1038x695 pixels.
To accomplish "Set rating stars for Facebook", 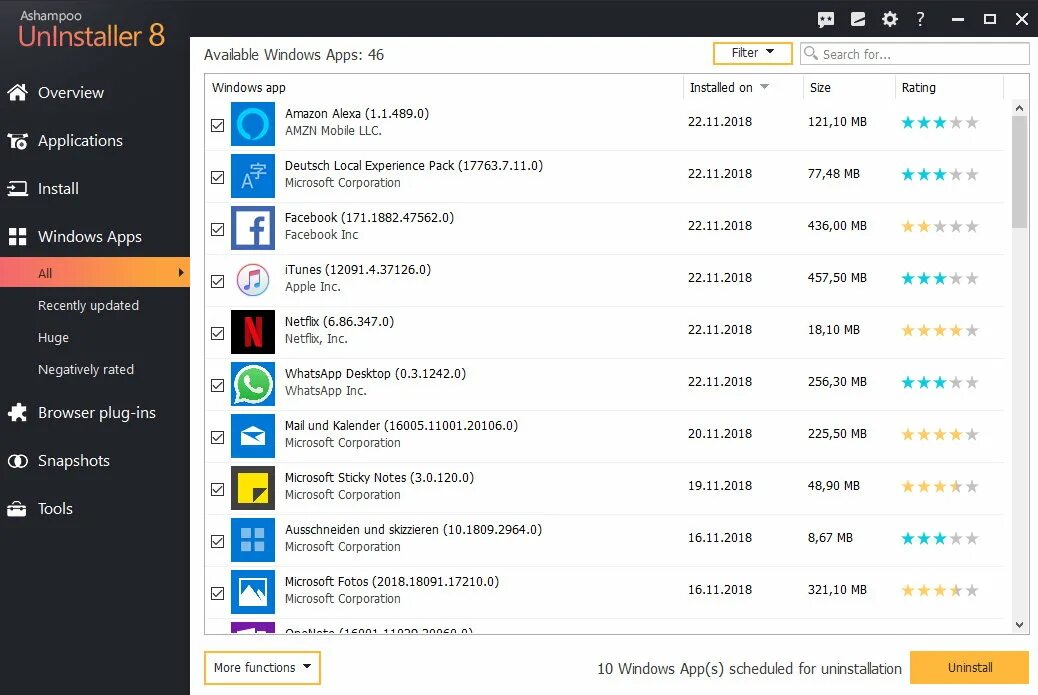I will point(939,226).
